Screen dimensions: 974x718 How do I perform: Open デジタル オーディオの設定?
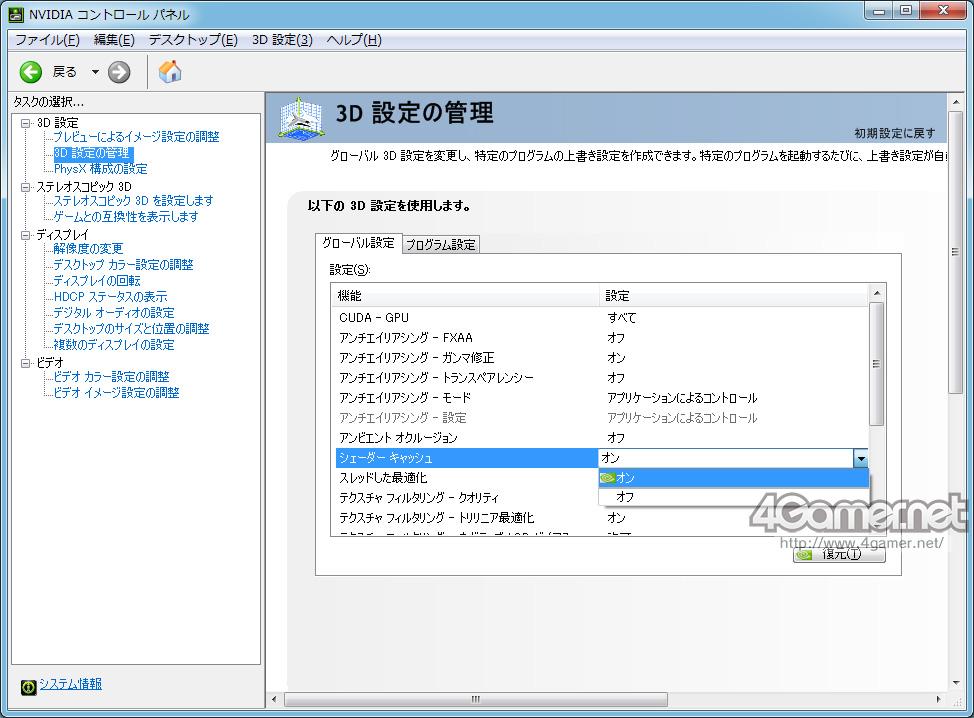coord(114,313)
